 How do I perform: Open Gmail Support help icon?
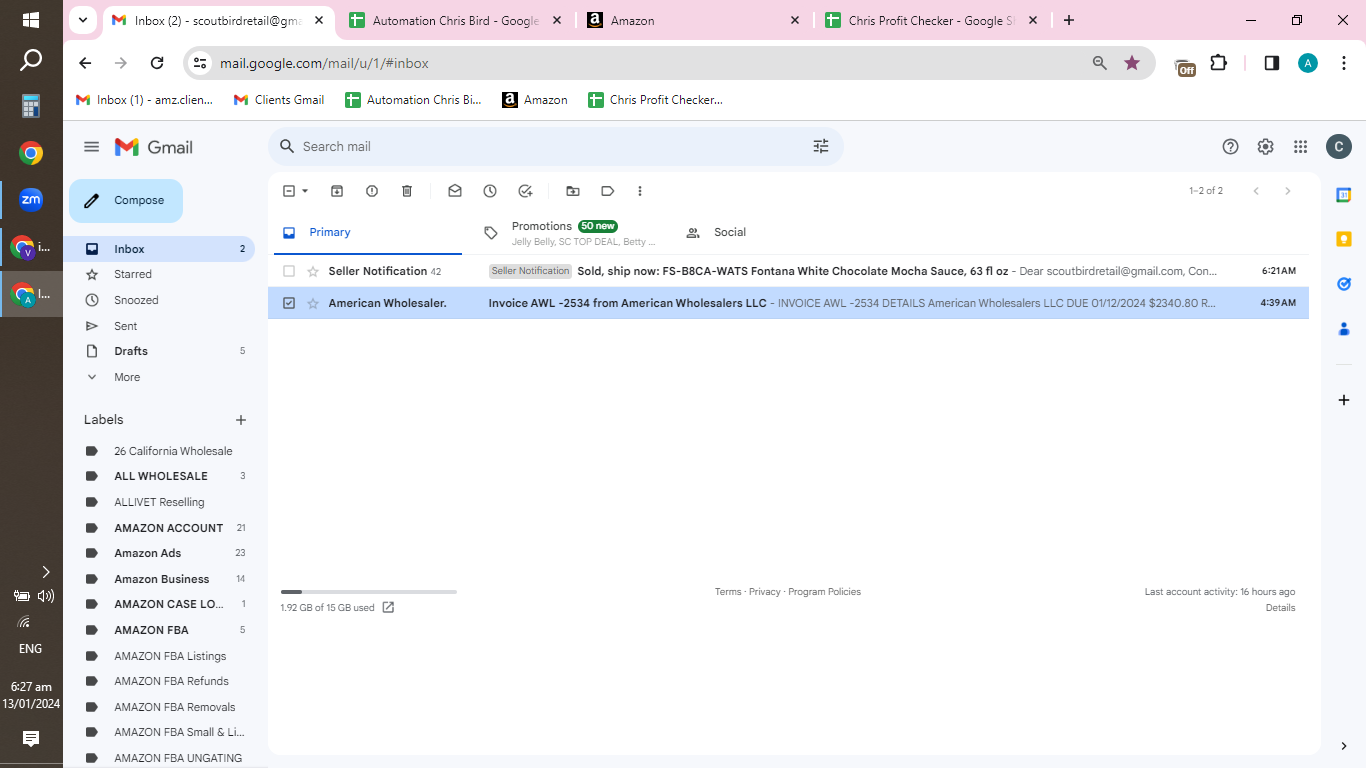pos(1231,147)
